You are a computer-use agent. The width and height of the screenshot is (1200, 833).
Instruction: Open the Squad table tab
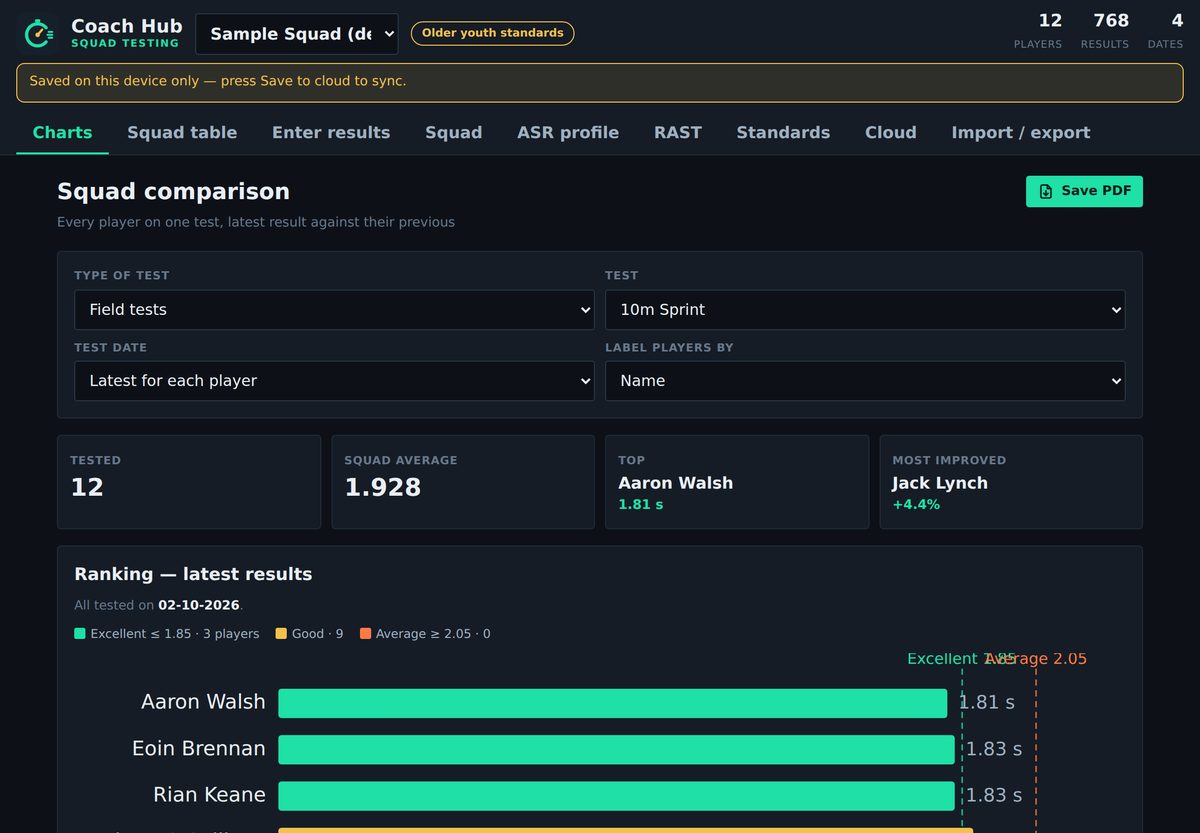[182, 133]
